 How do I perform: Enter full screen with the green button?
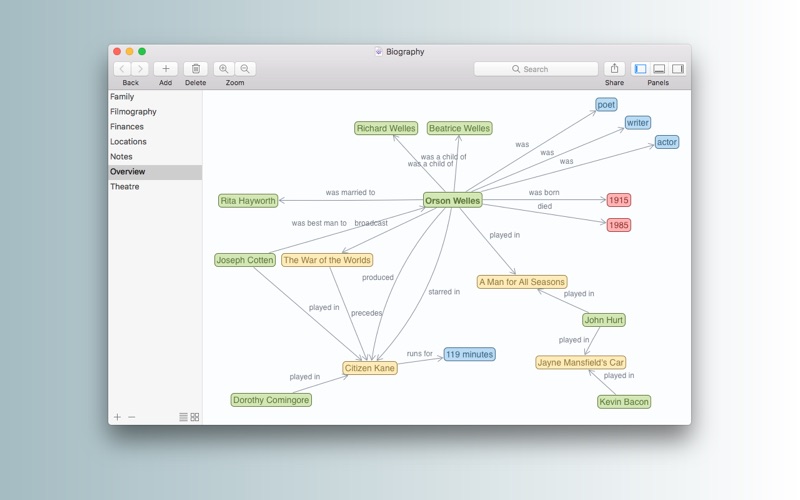(142, 51)
